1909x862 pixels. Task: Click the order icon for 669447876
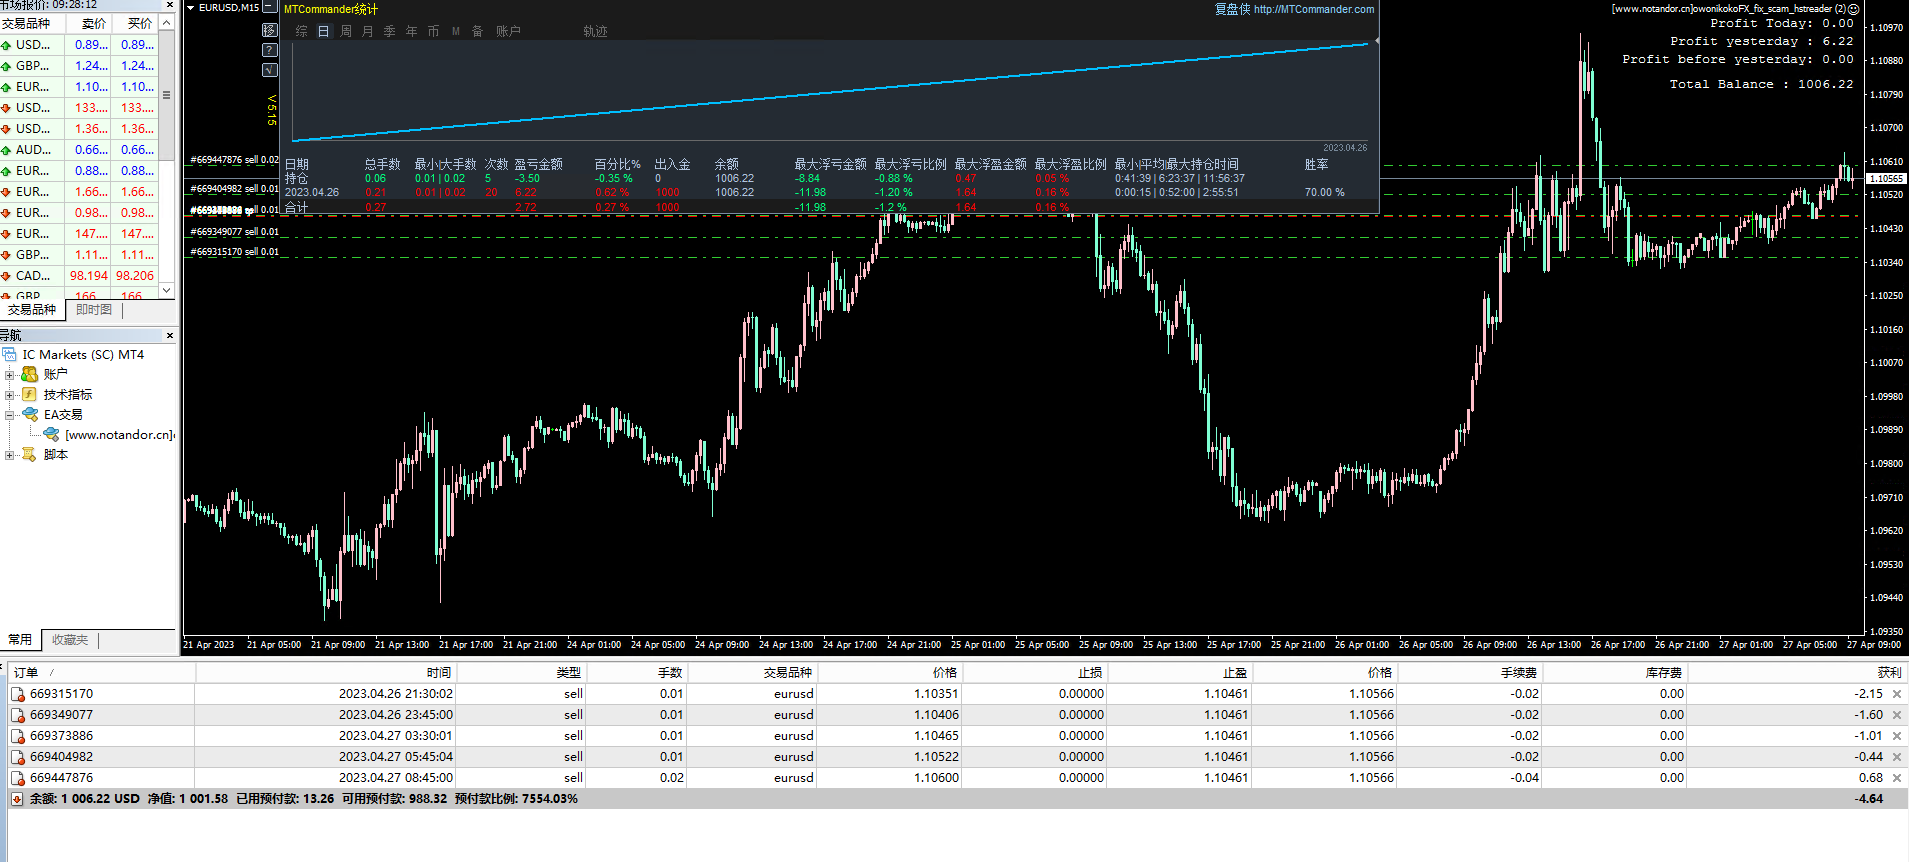(x=18, y=778)
